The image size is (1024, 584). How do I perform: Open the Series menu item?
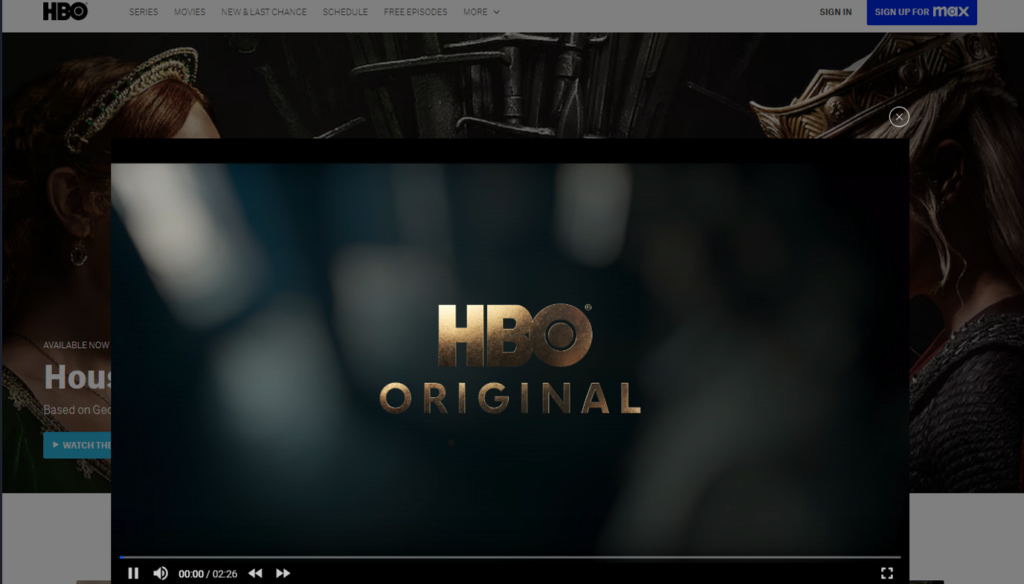(144, 12)
